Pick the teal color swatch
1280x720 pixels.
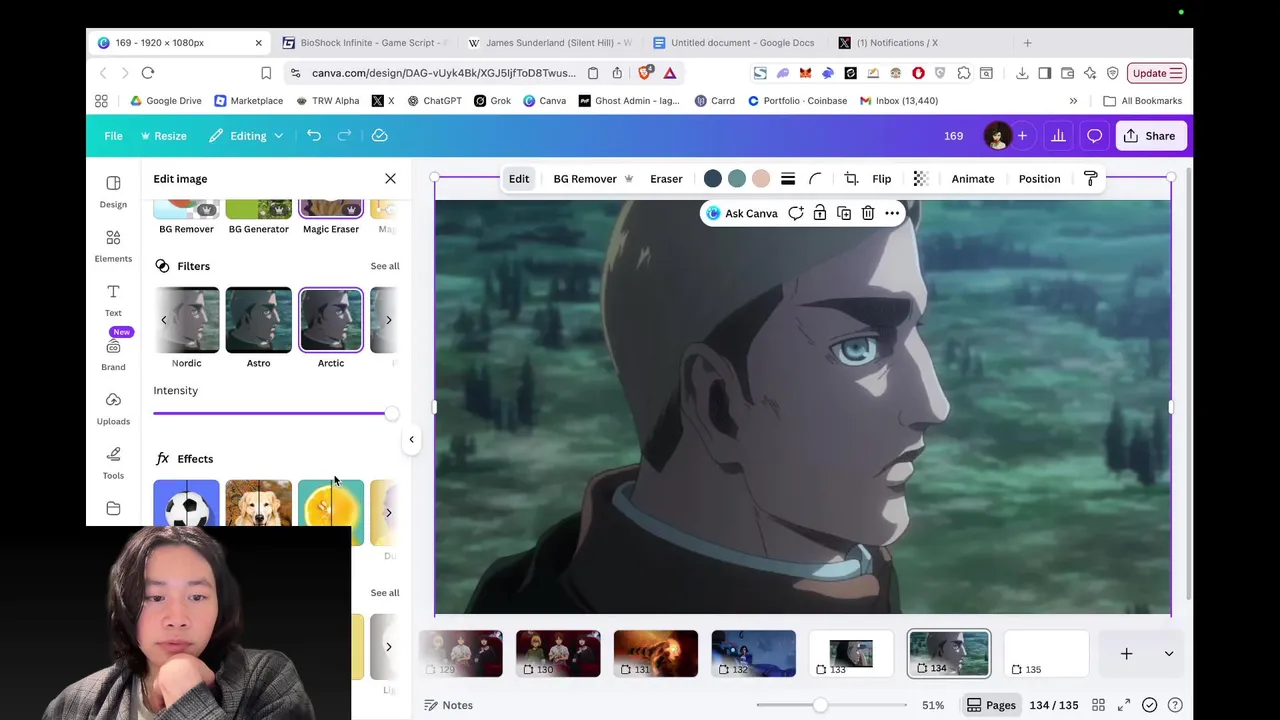(x=737, y=179)
